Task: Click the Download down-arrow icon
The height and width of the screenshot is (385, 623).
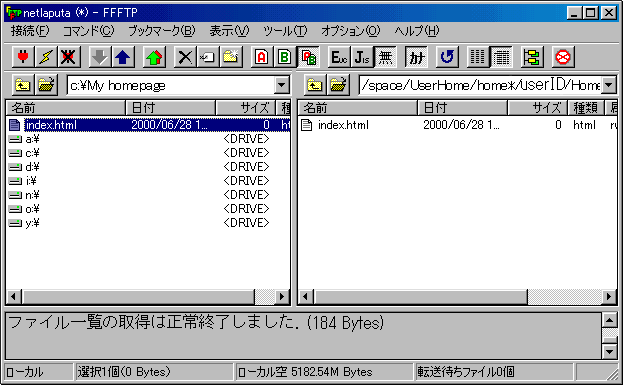Action: 99,57
